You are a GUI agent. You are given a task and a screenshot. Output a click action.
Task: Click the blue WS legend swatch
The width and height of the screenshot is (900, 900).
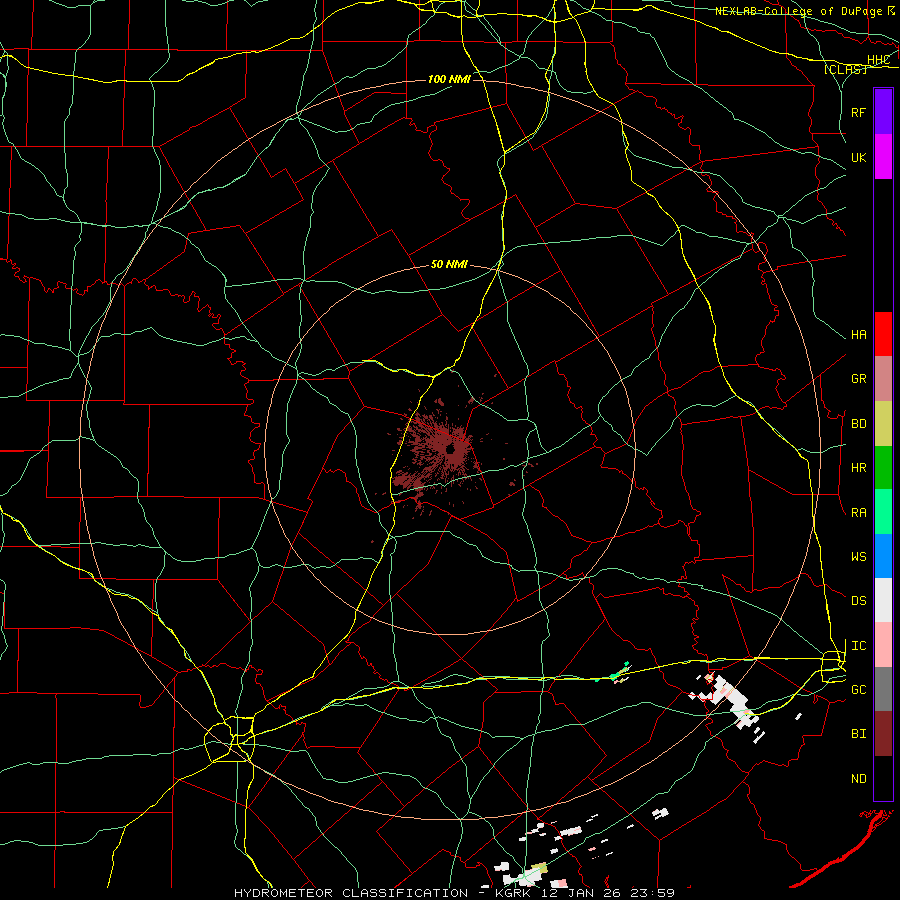(883, 556)
